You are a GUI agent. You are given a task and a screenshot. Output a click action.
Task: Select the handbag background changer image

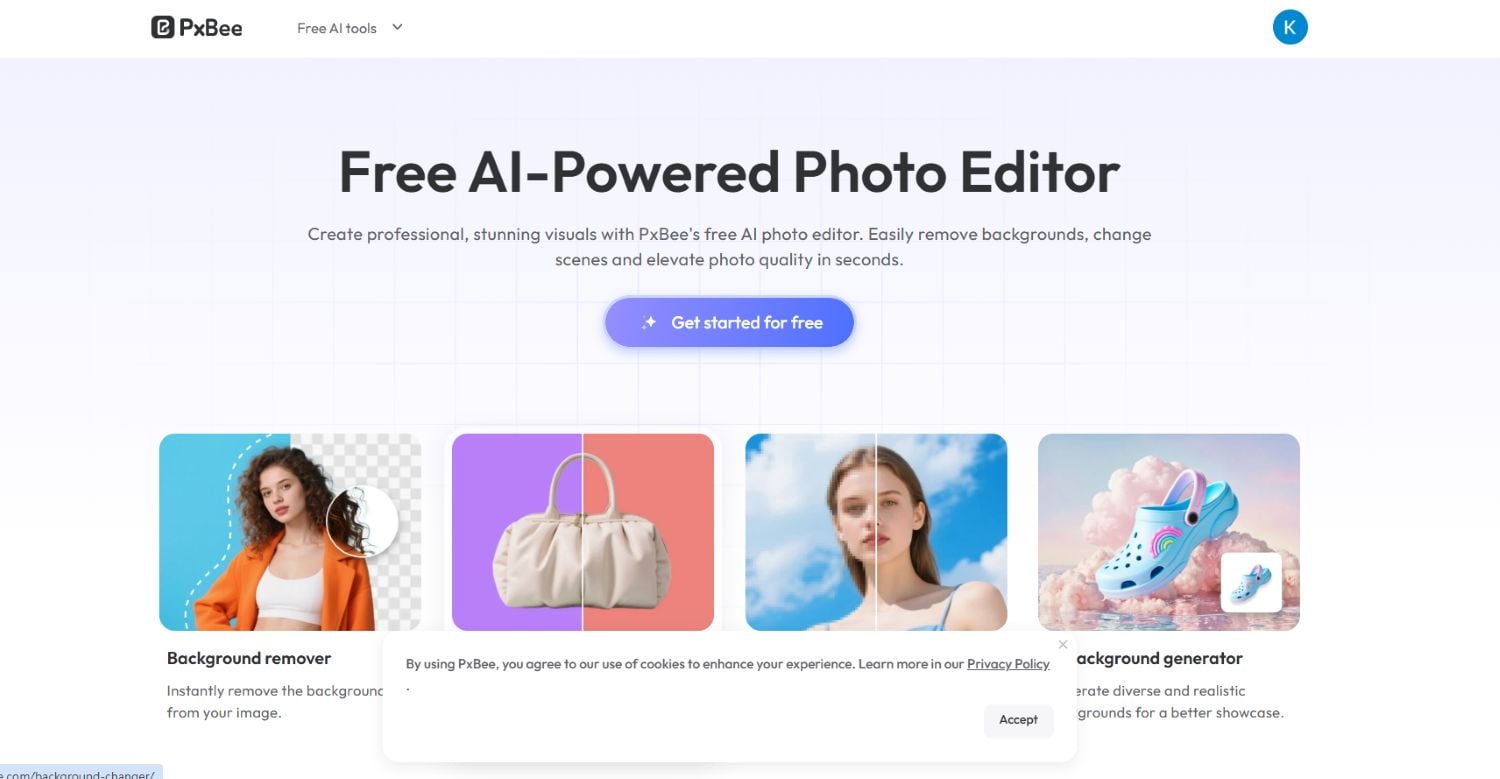(x=583, y=532)
